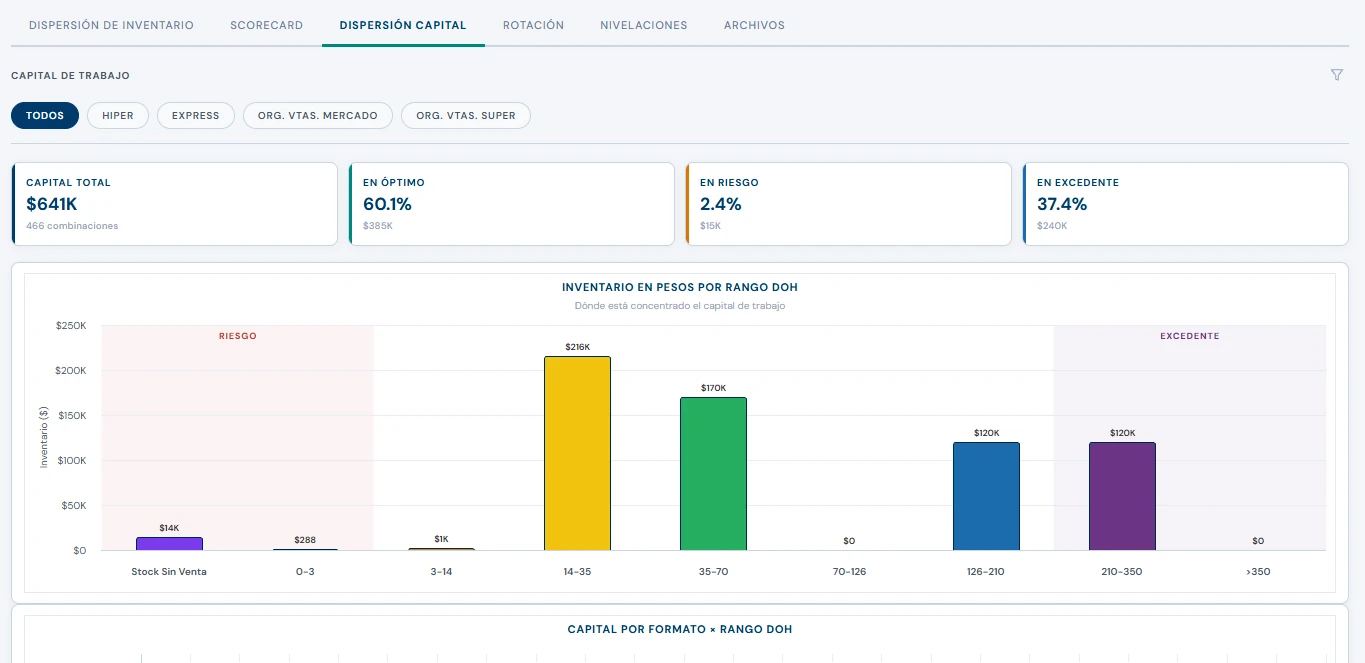Open the filter funnel icon
This screenshot has width=1365, height=663.
[x=1337, y=75]
